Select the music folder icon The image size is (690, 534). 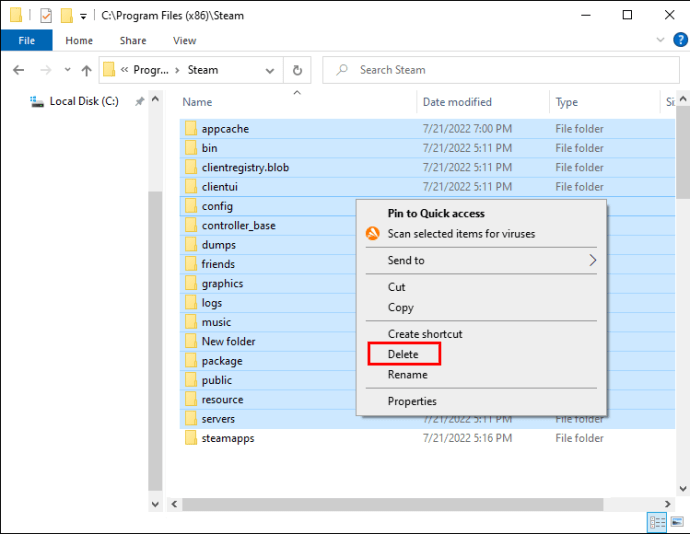pos(191,322)
